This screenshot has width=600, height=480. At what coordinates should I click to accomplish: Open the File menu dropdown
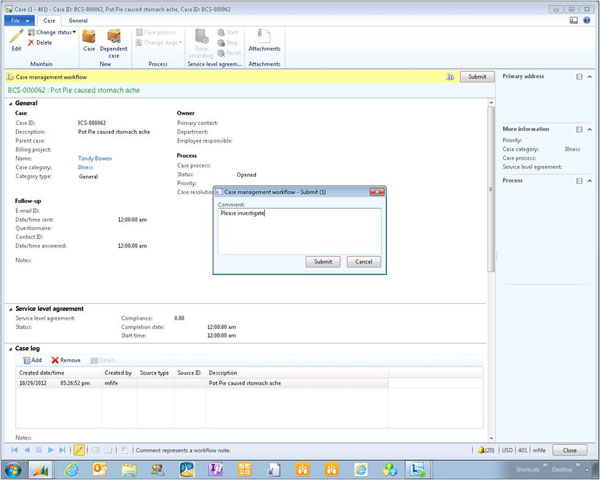coord(18,20)
